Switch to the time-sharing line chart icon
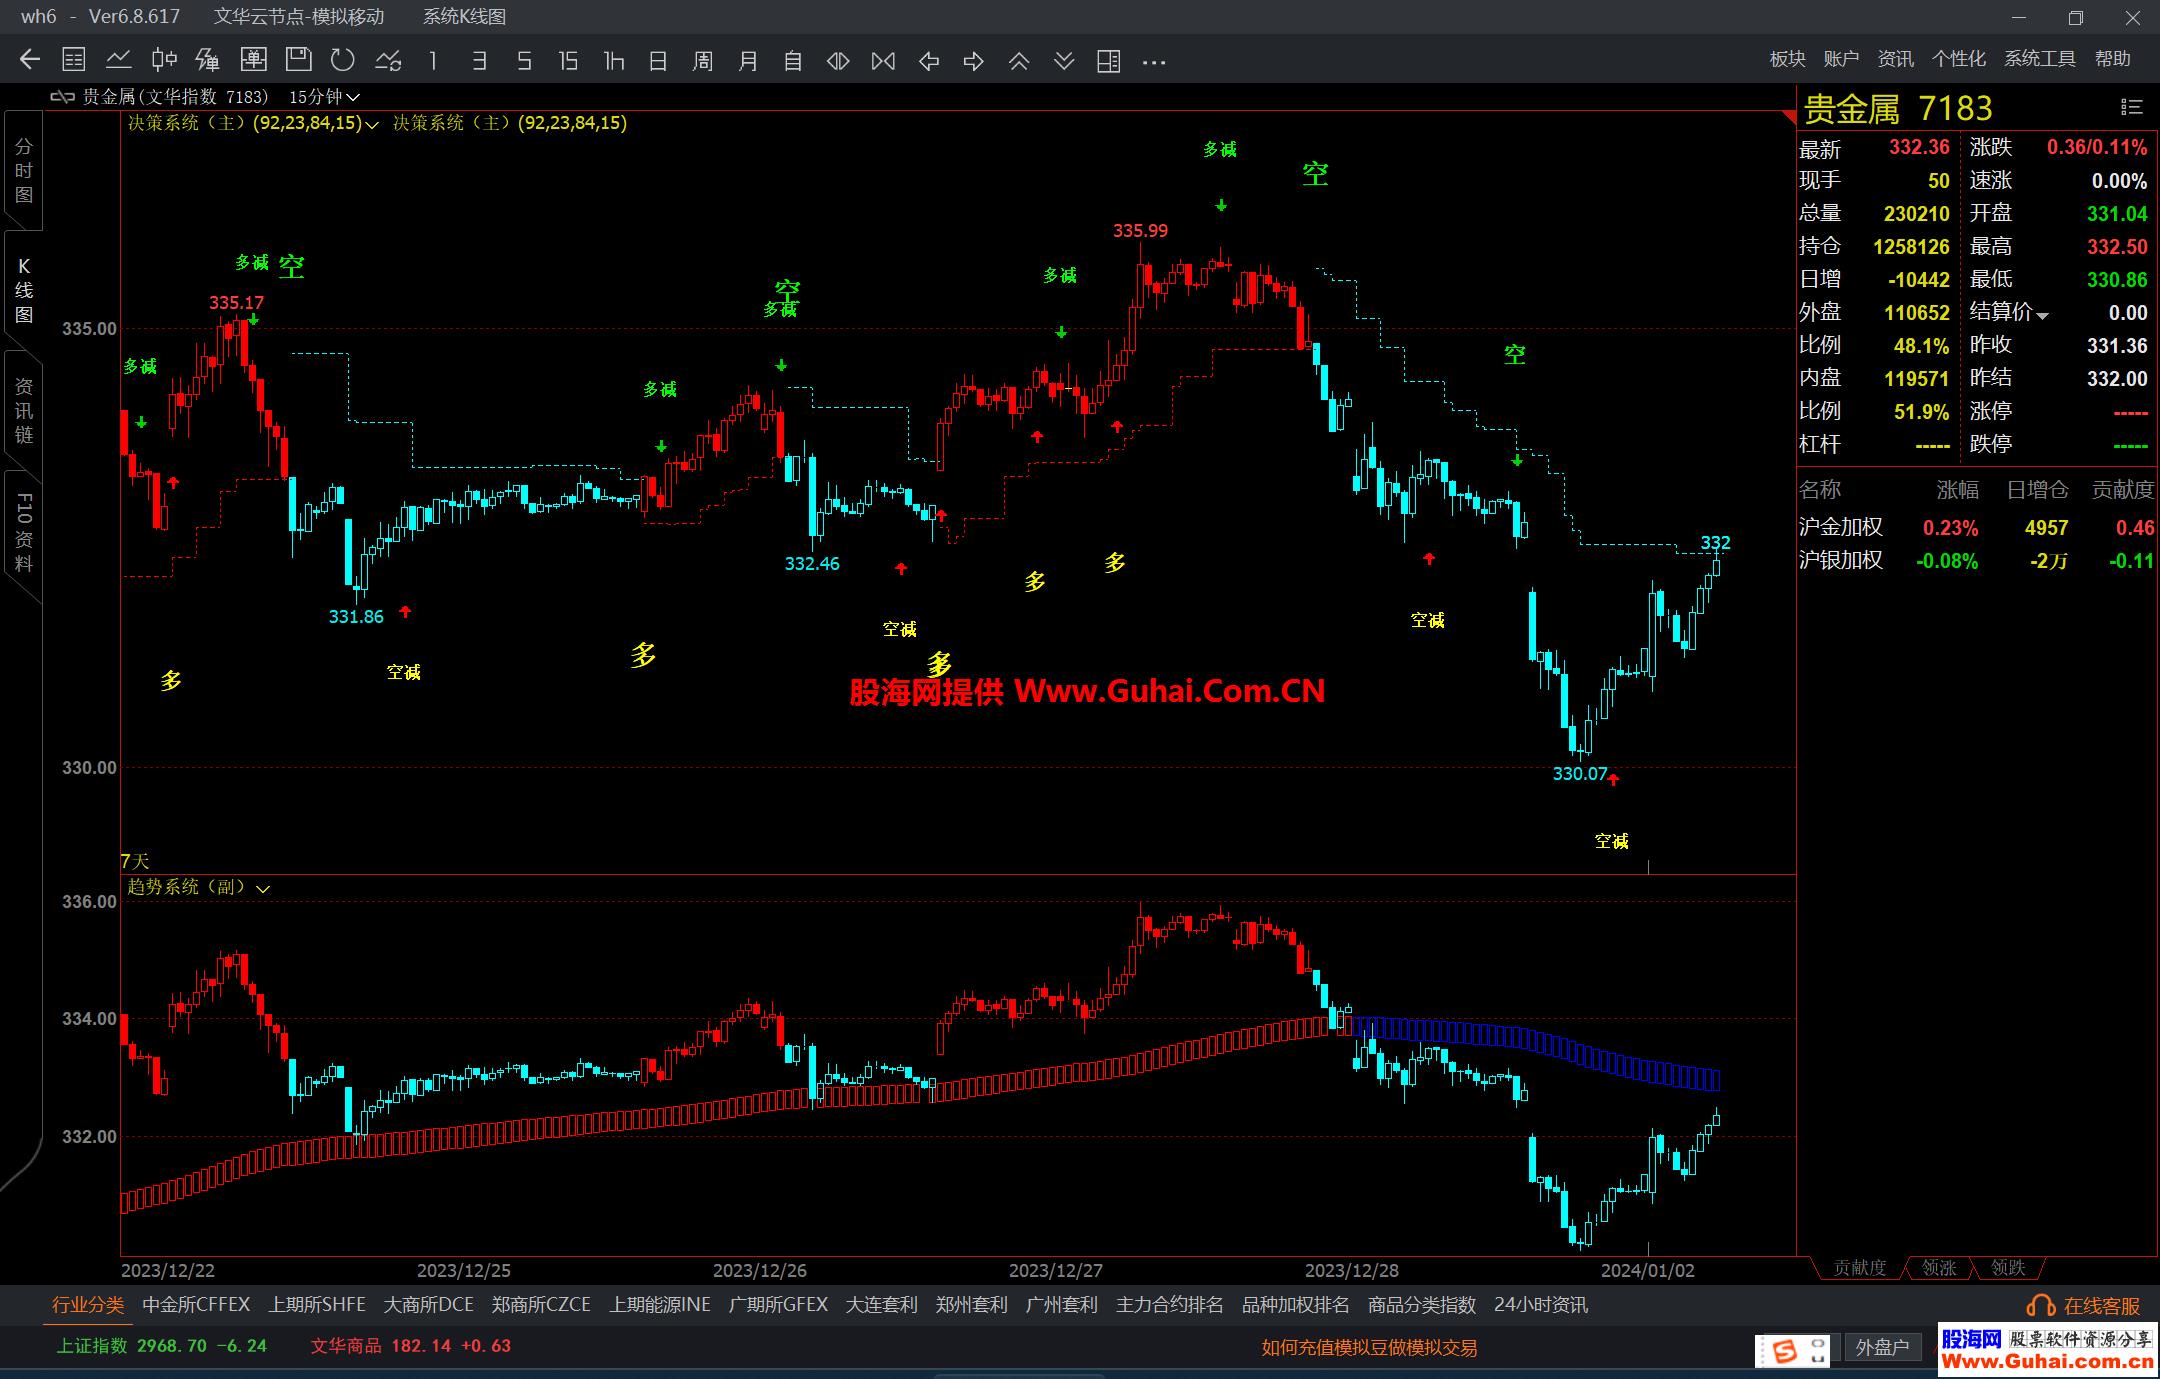This screenshot has width=2160, height=1379. point(119,60)
